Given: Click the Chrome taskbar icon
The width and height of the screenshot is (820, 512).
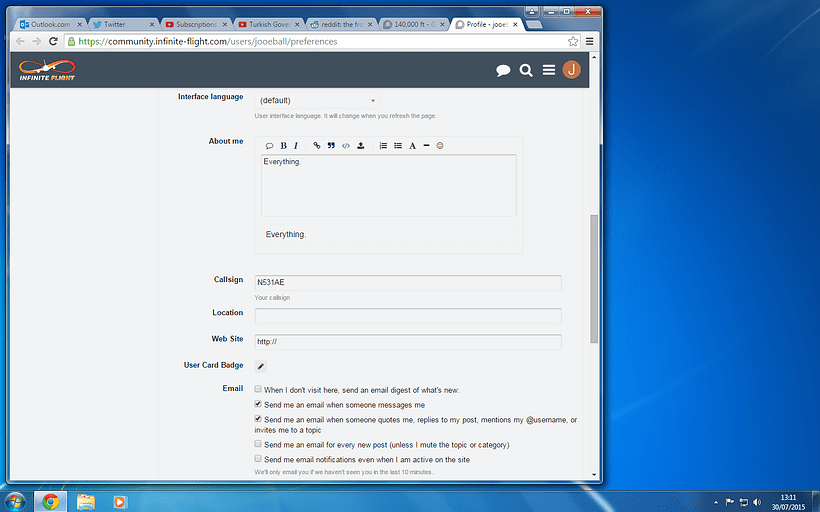Looking at the screenshot, I should click(51, 502).
